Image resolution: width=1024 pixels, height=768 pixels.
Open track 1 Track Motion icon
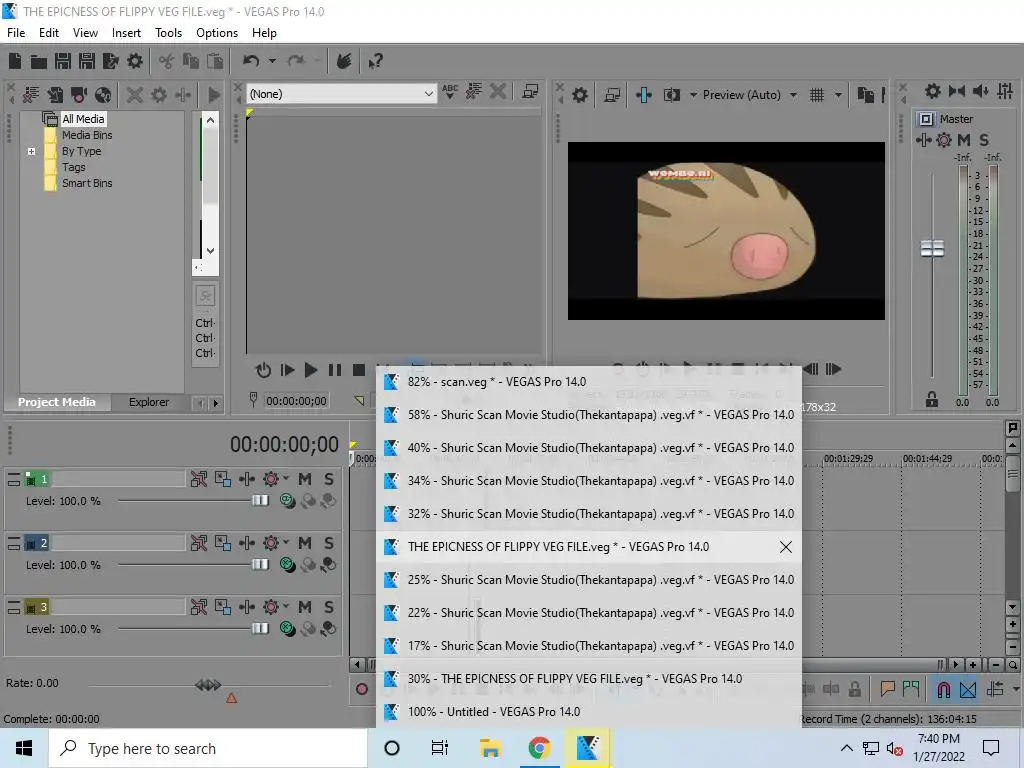pyautogui.click(x=223, y=479)
